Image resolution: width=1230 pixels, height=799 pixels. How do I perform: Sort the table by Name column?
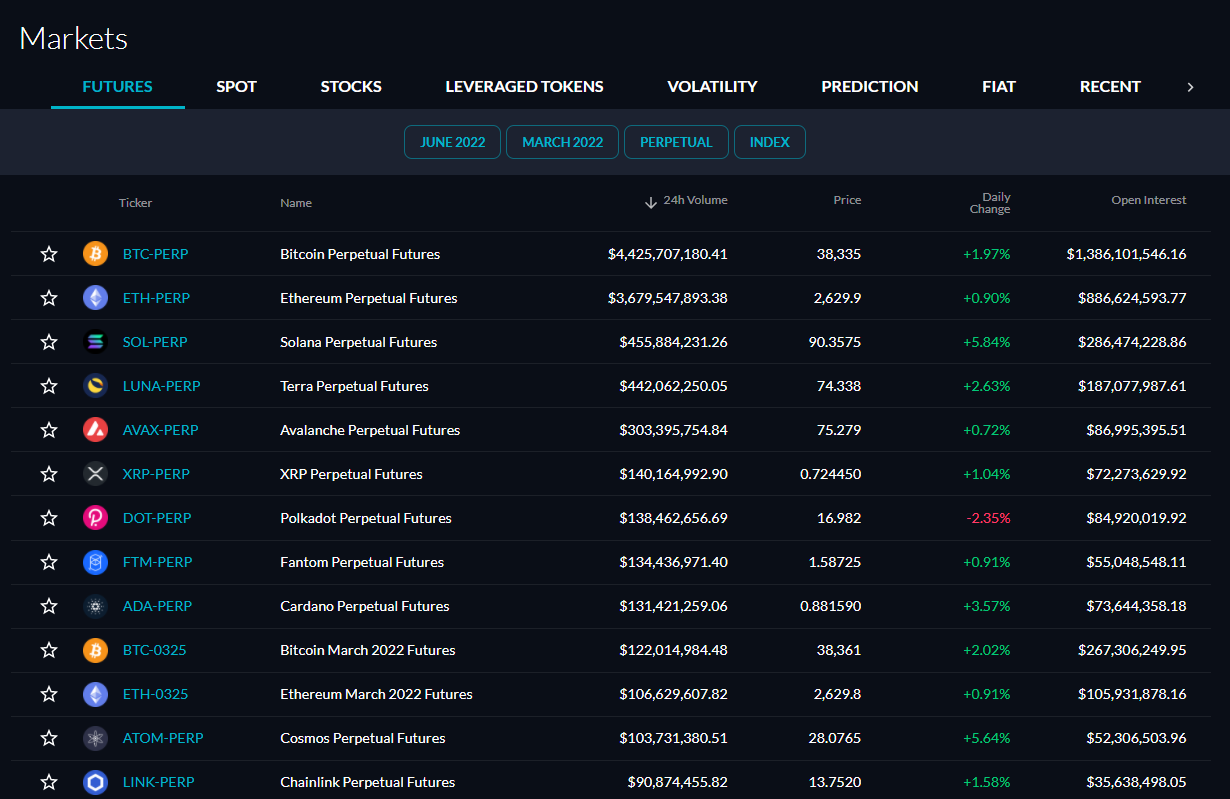click(296, 203)
